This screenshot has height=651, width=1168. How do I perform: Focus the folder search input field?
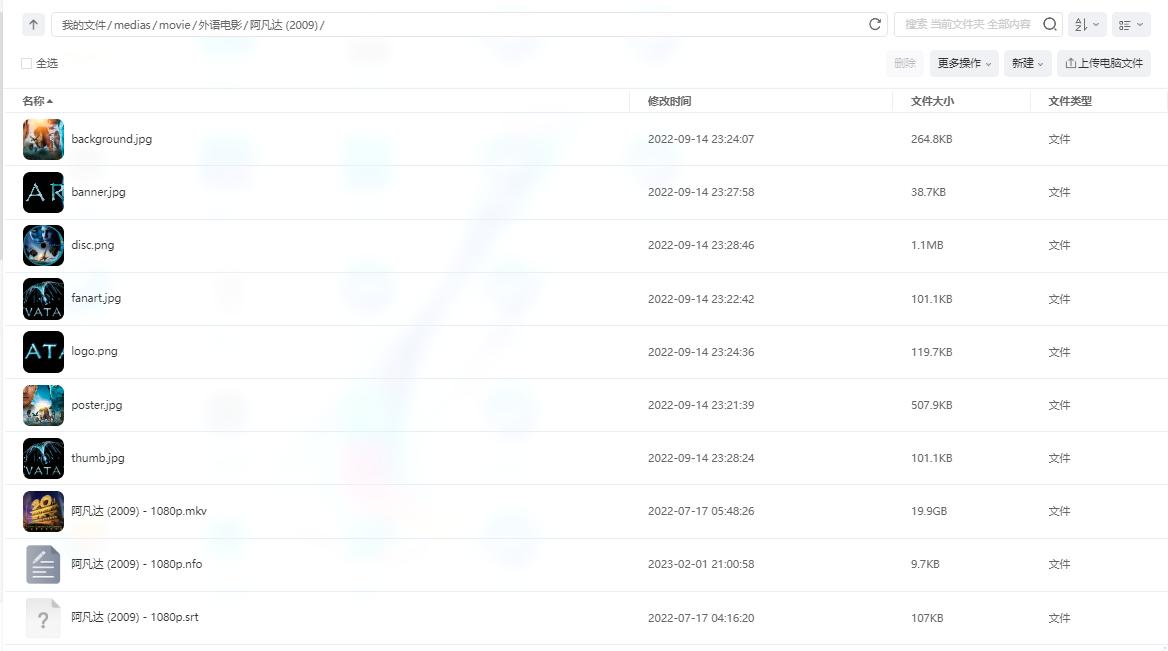pyautogui.click(x=968, y=25)
